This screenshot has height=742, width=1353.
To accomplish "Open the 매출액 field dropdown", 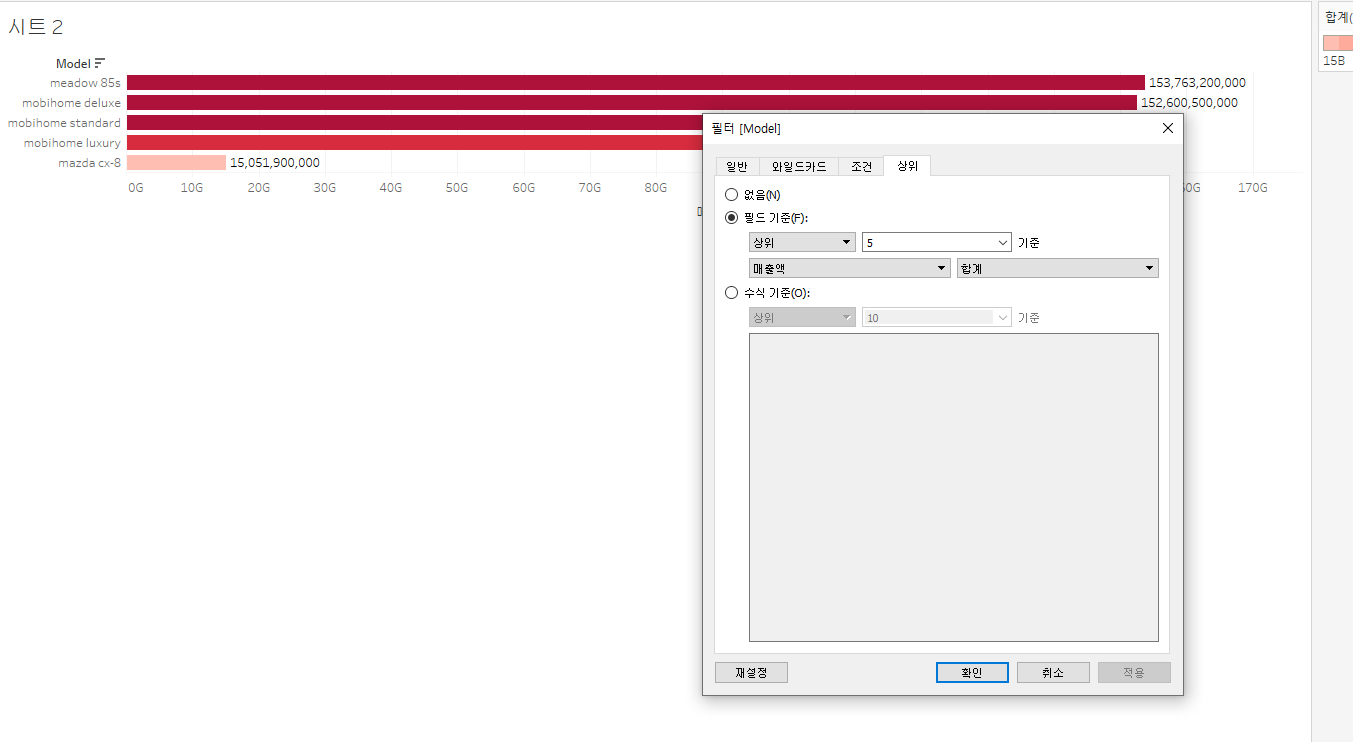I will pos(849,268).
